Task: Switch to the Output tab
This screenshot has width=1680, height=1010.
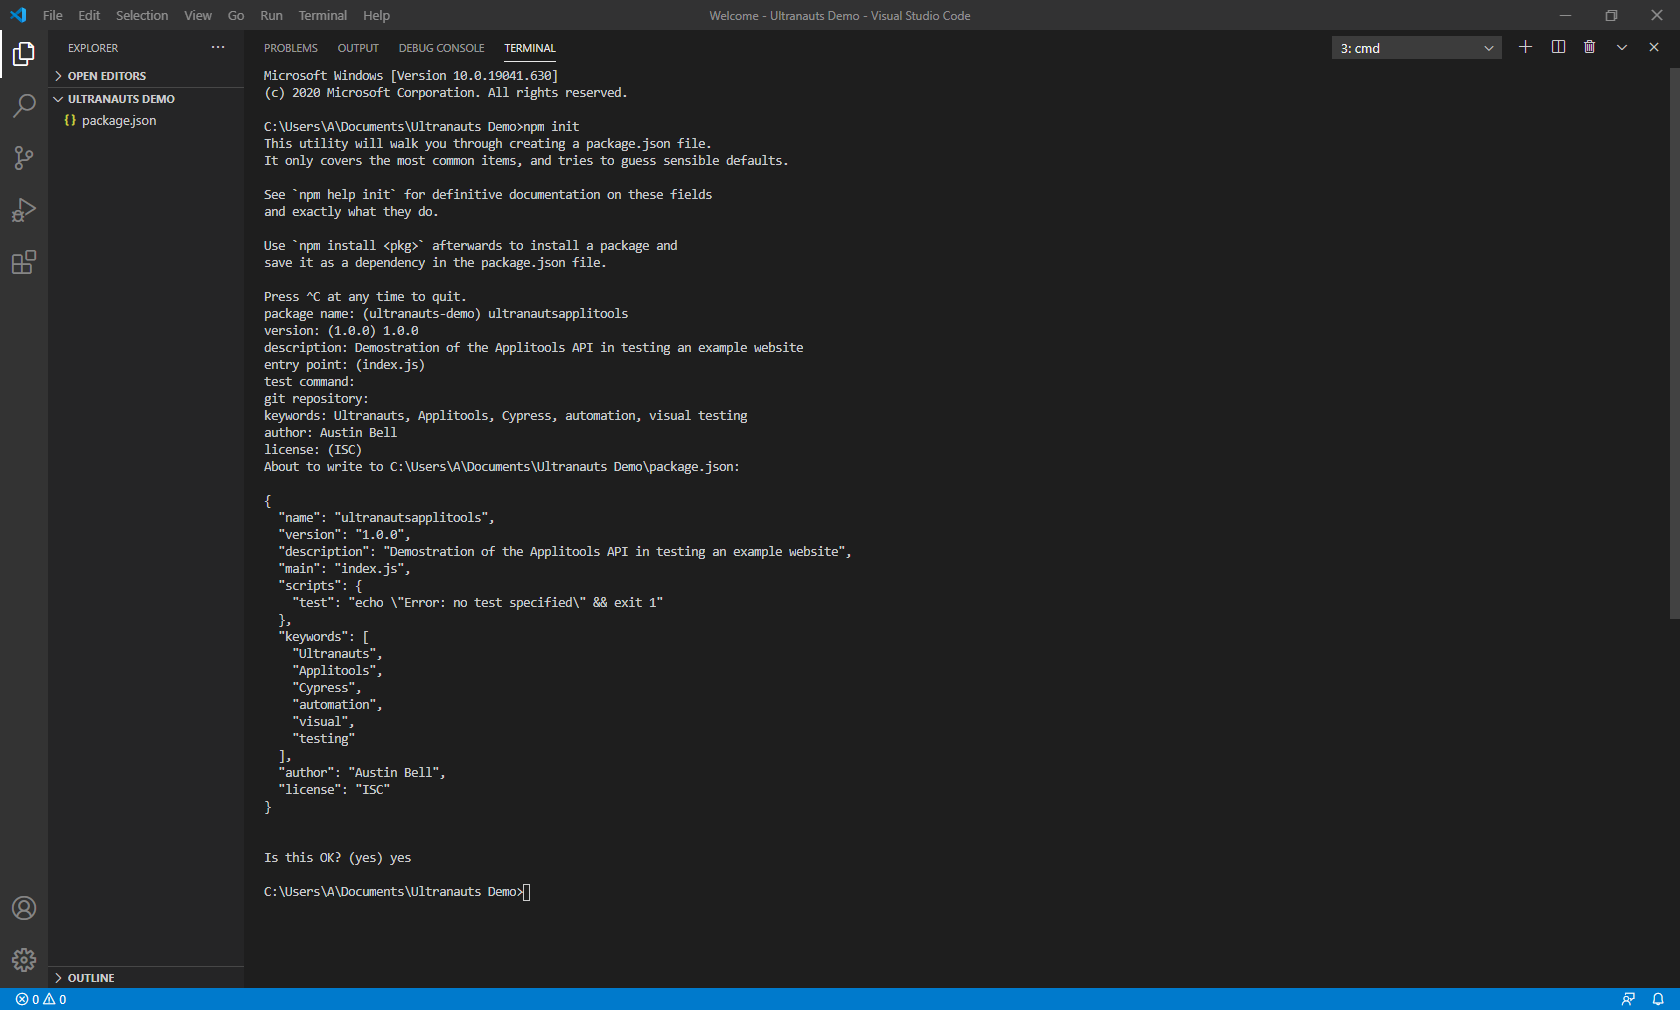Action: tap(358, 48)
